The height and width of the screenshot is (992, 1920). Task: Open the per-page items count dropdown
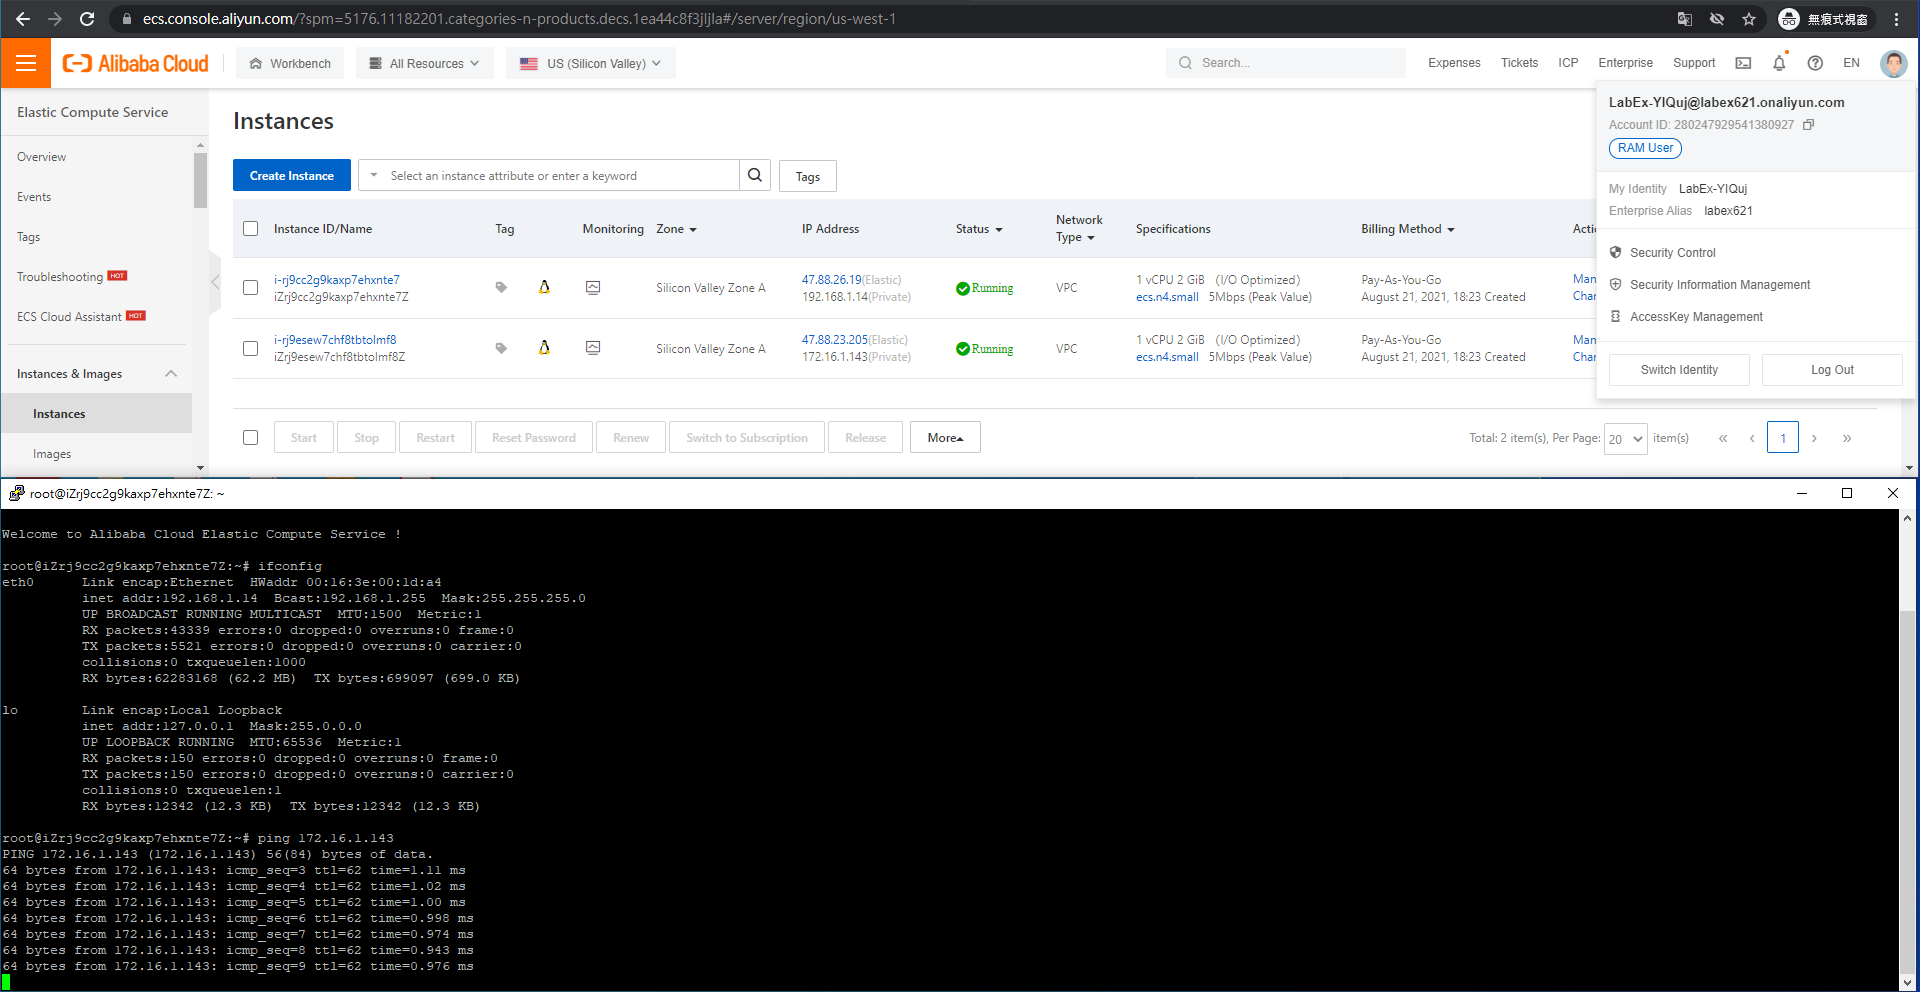coord(1625,438)
